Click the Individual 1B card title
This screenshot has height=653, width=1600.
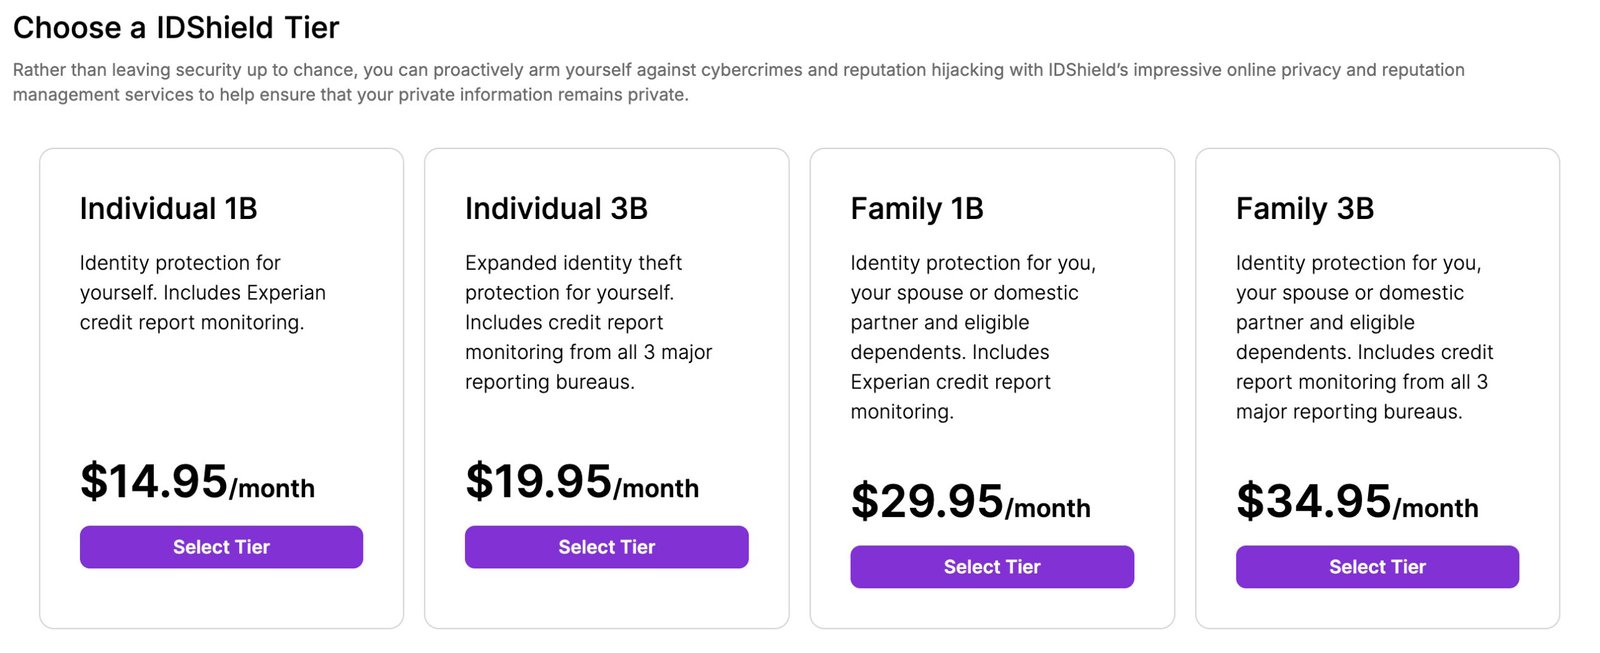169,208
